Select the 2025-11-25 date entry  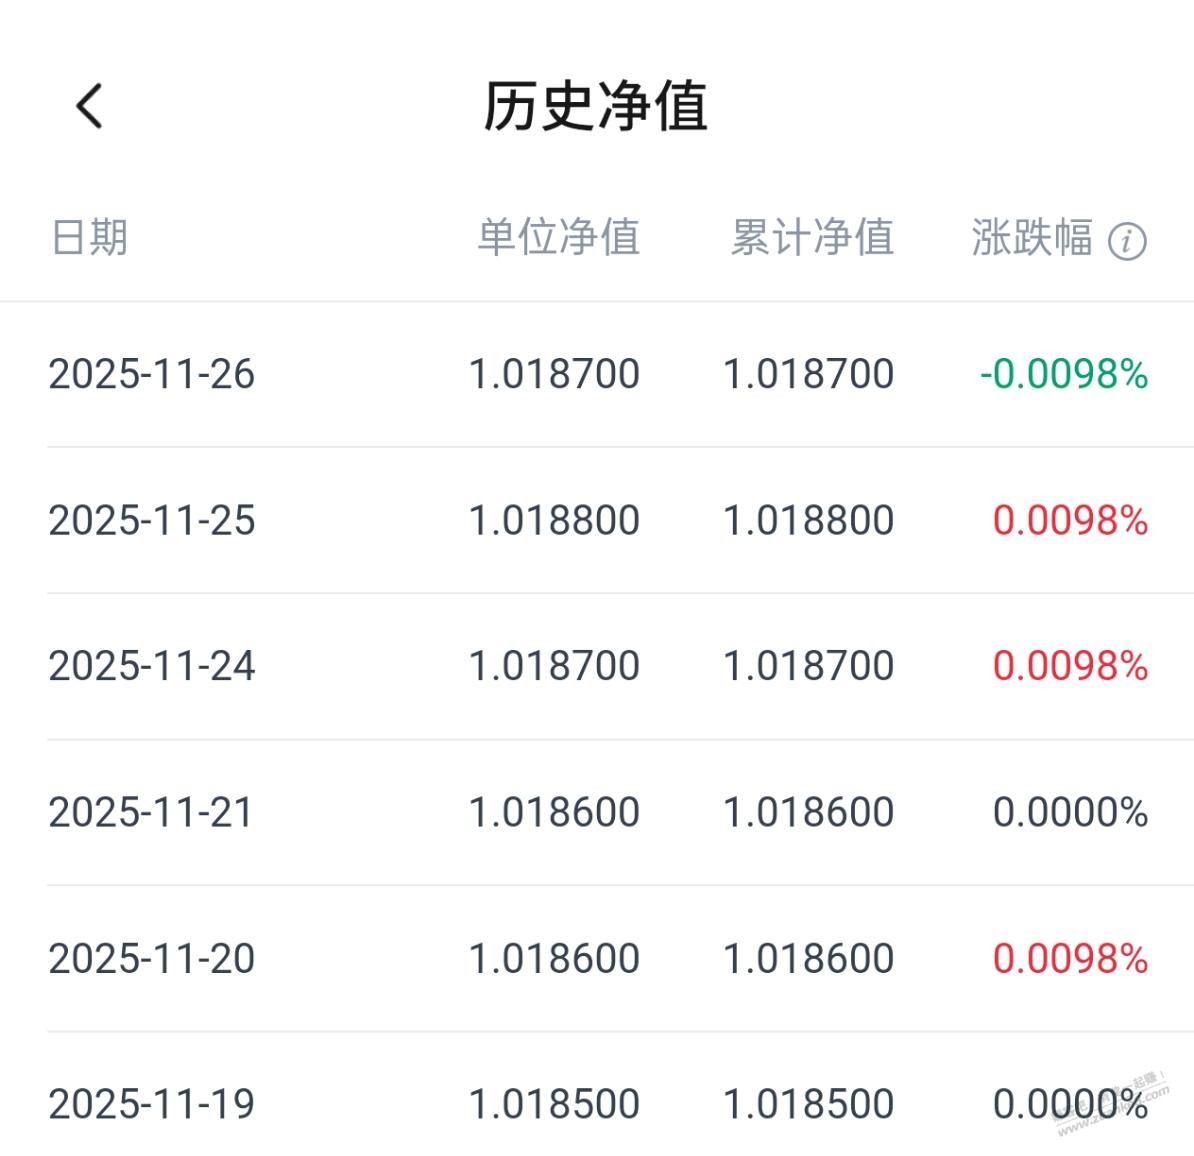coord(152,520)
